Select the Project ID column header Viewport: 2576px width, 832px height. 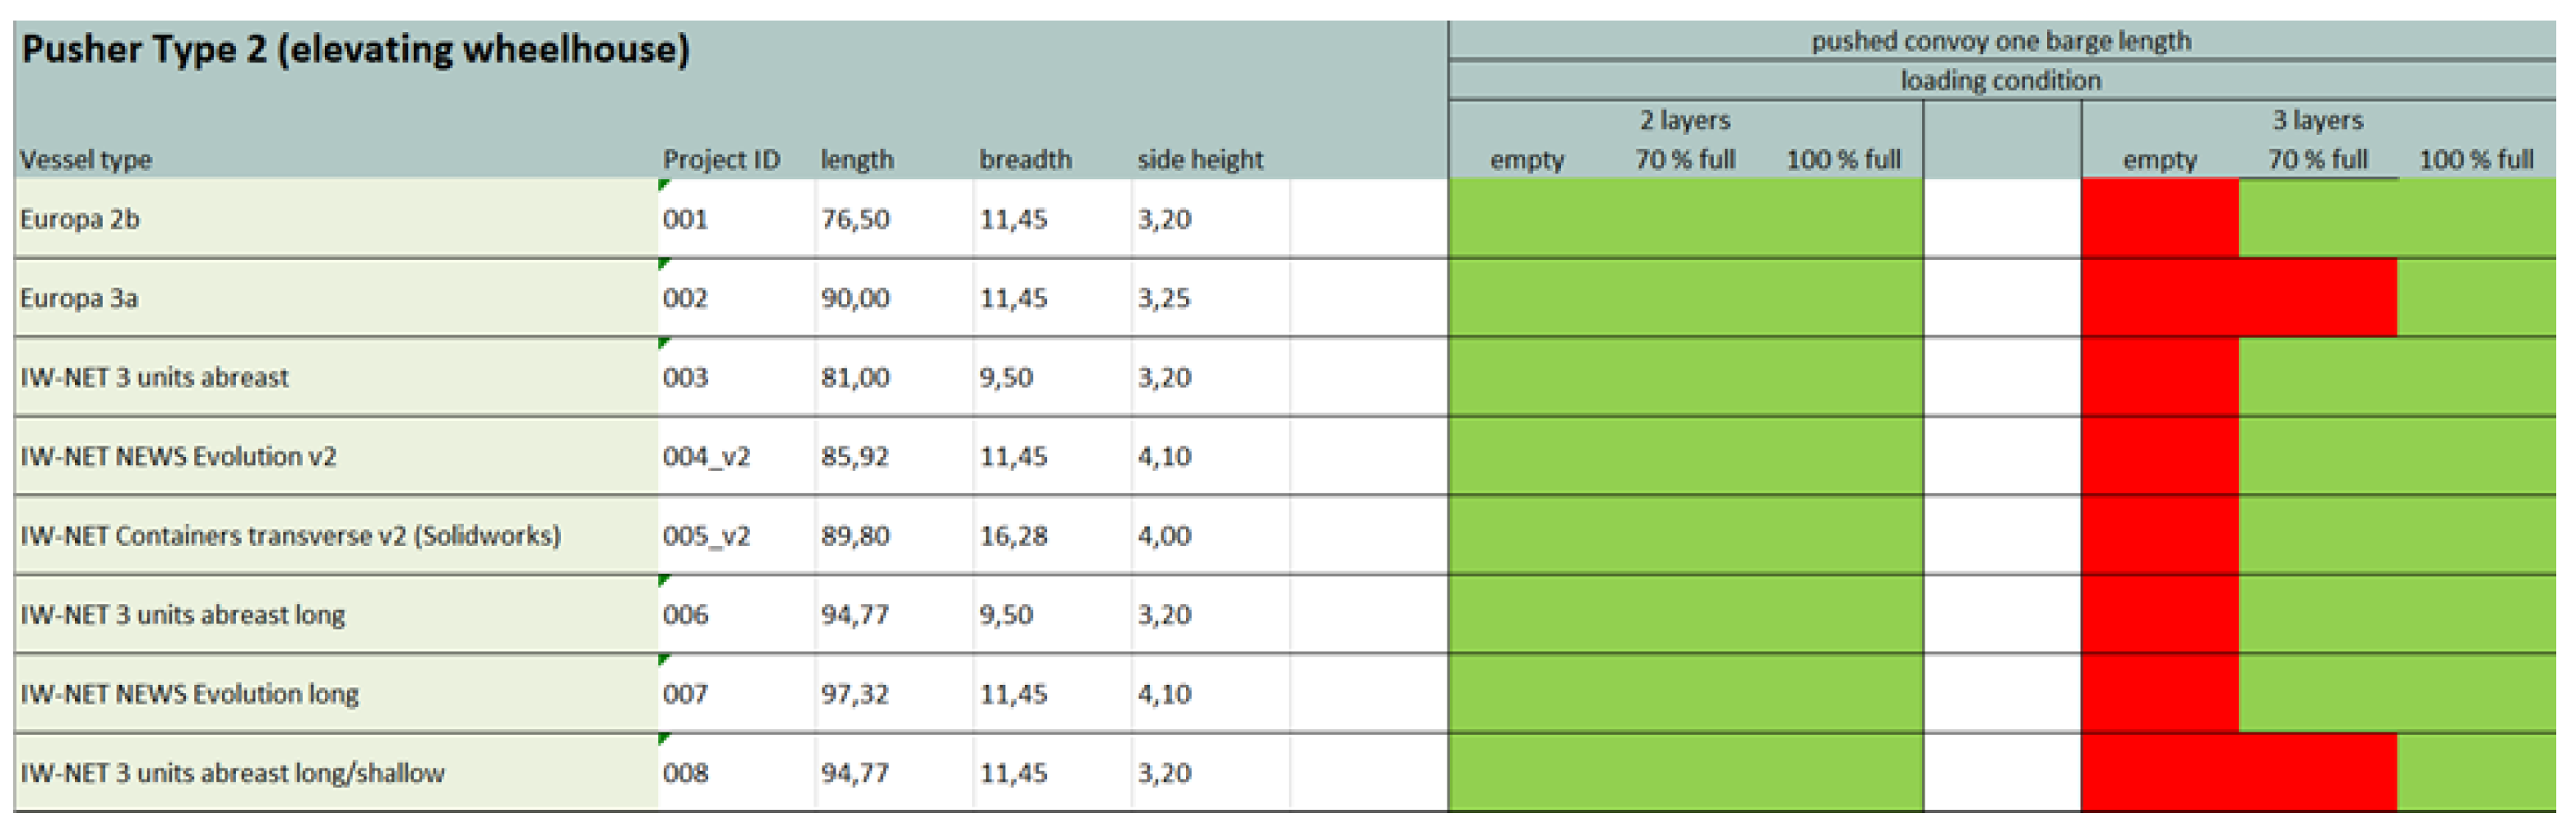721,160
